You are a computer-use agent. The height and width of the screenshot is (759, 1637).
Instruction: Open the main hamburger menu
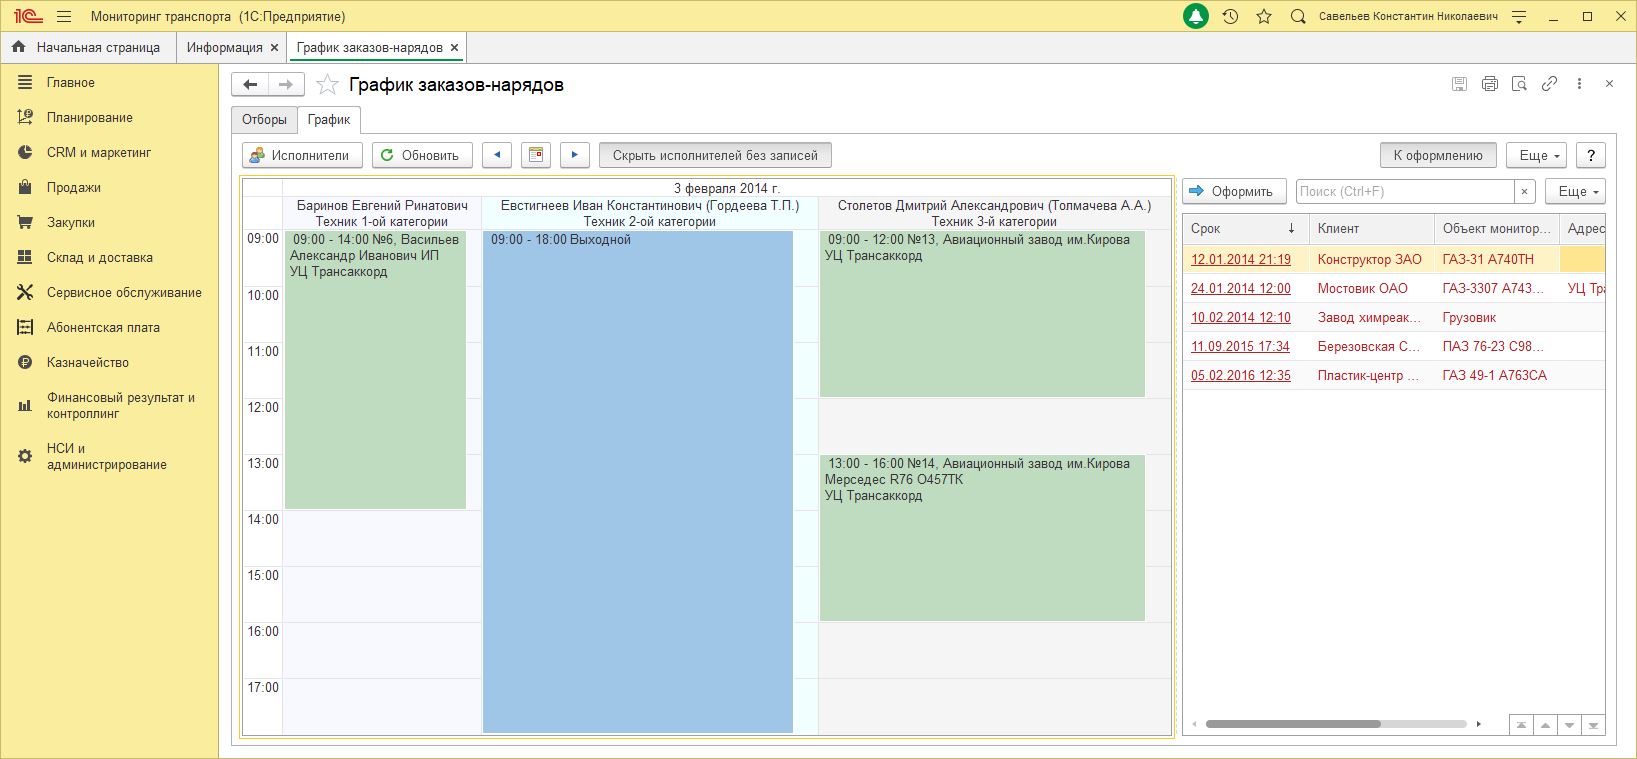pyautogui.click(x=64, y=17)
